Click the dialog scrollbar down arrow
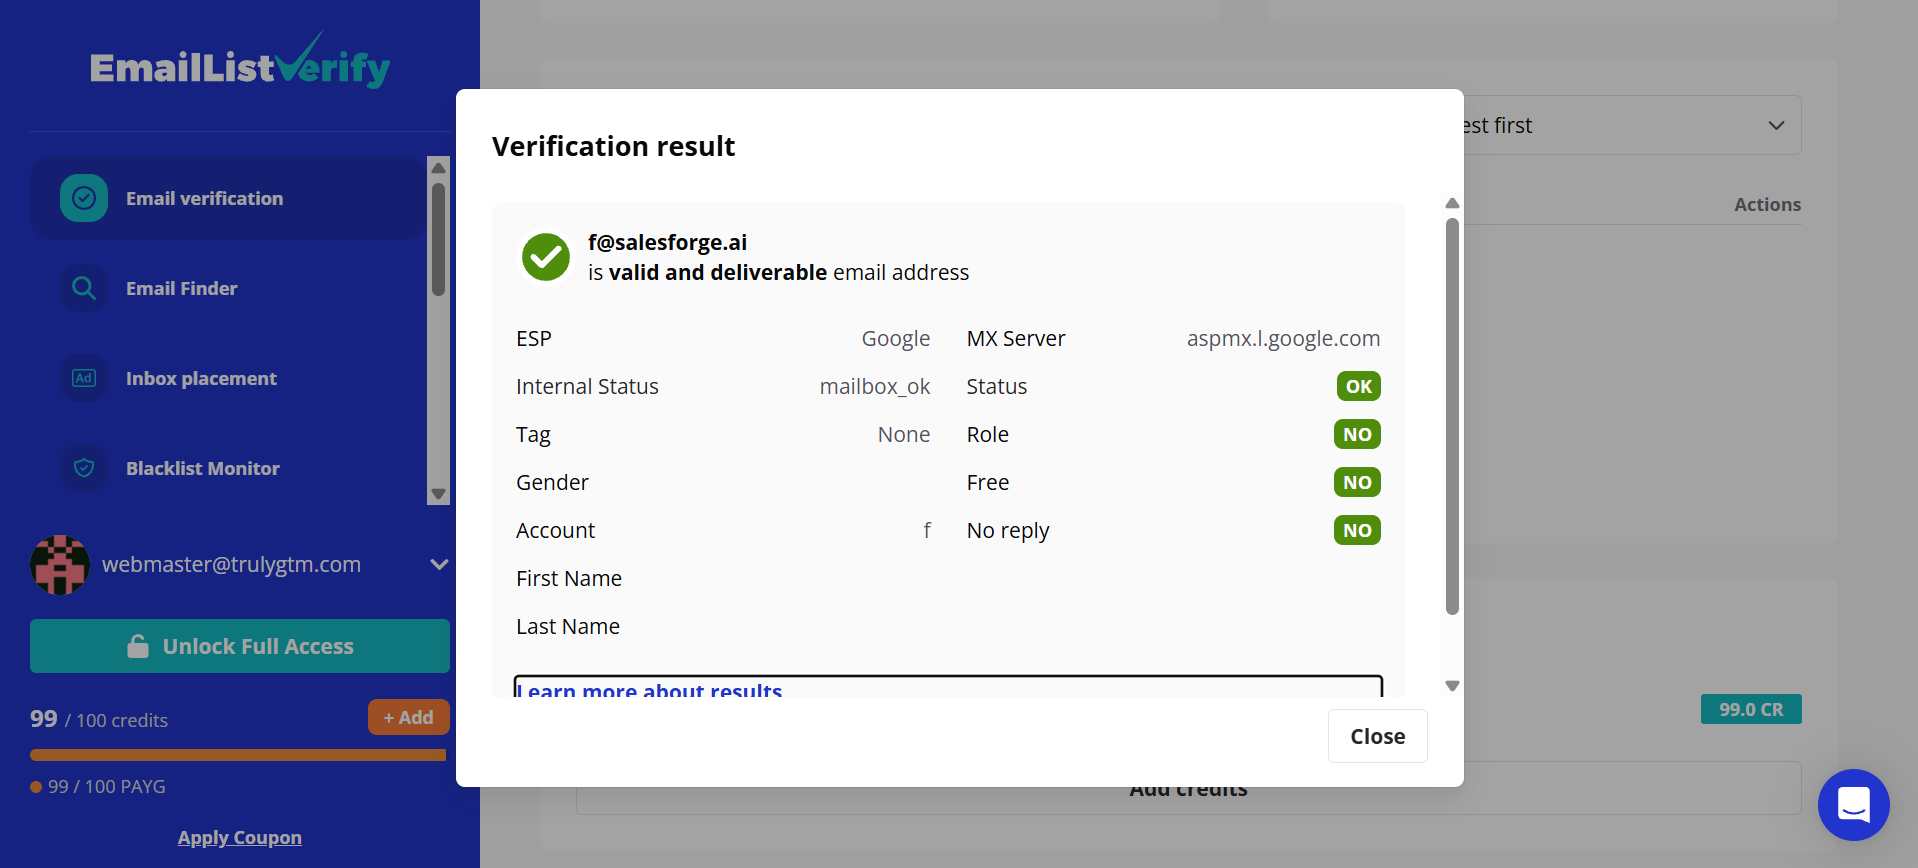Image resolution: width=1918 pixels, height=868 pixels. pyautogui.click(x=1453, y=686)
